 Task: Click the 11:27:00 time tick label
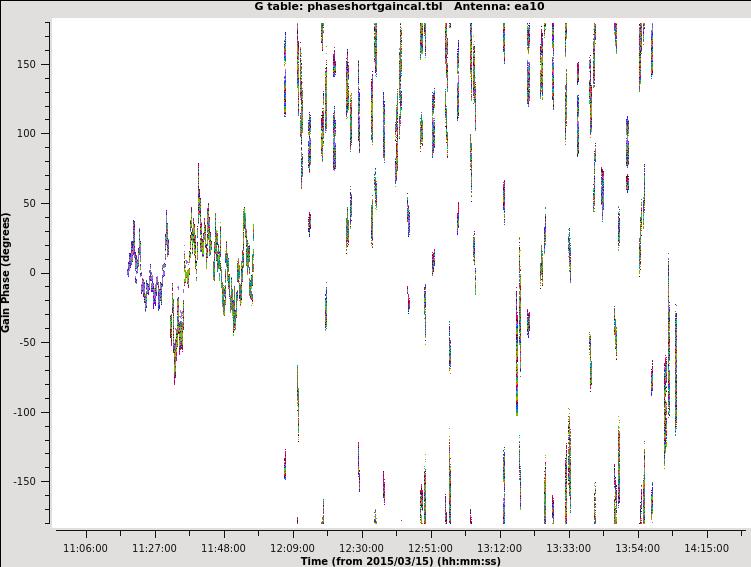[154, 548]
